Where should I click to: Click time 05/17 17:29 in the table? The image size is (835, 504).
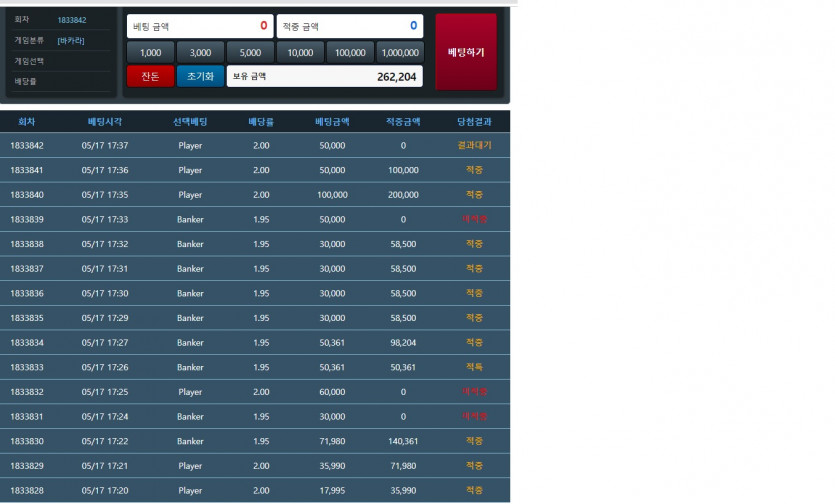105,318
